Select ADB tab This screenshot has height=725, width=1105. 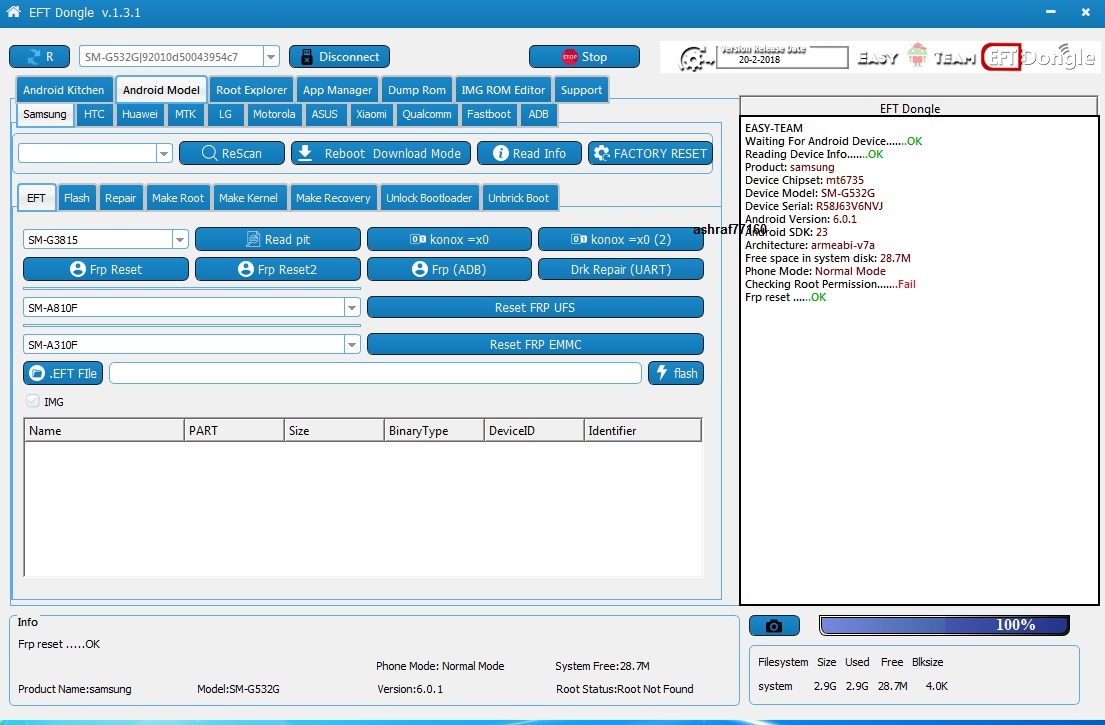click(x=538, y=114)
